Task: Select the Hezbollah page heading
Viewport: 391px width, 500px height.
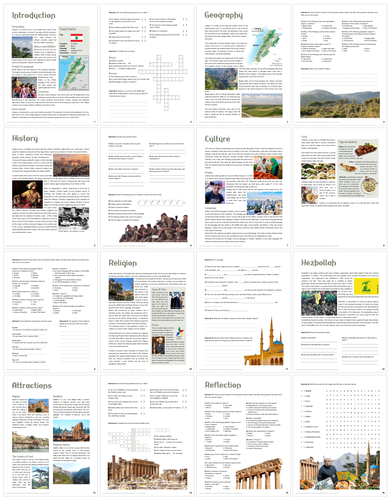Action: tap(318, 262)
